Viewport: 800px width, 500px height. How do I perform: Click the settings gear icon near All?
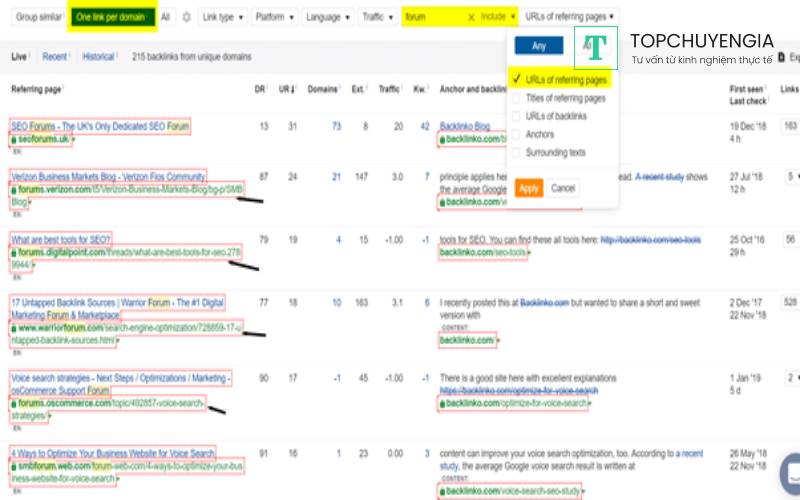click(x=186, y=17)
